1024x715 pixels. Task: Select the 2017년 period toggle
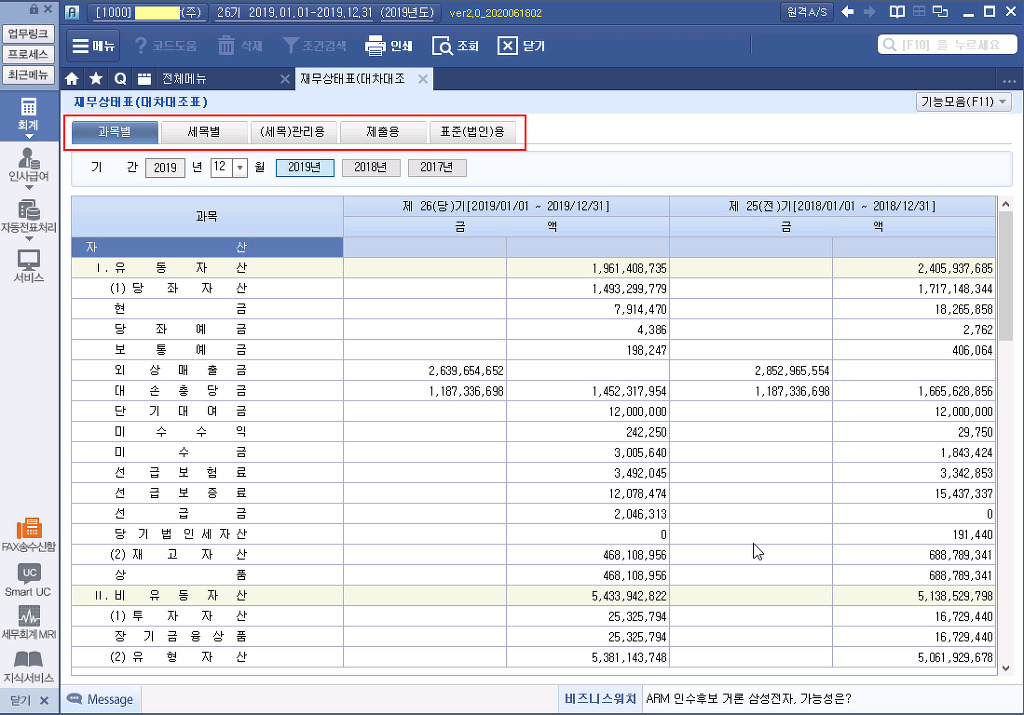tap(437, 168)
